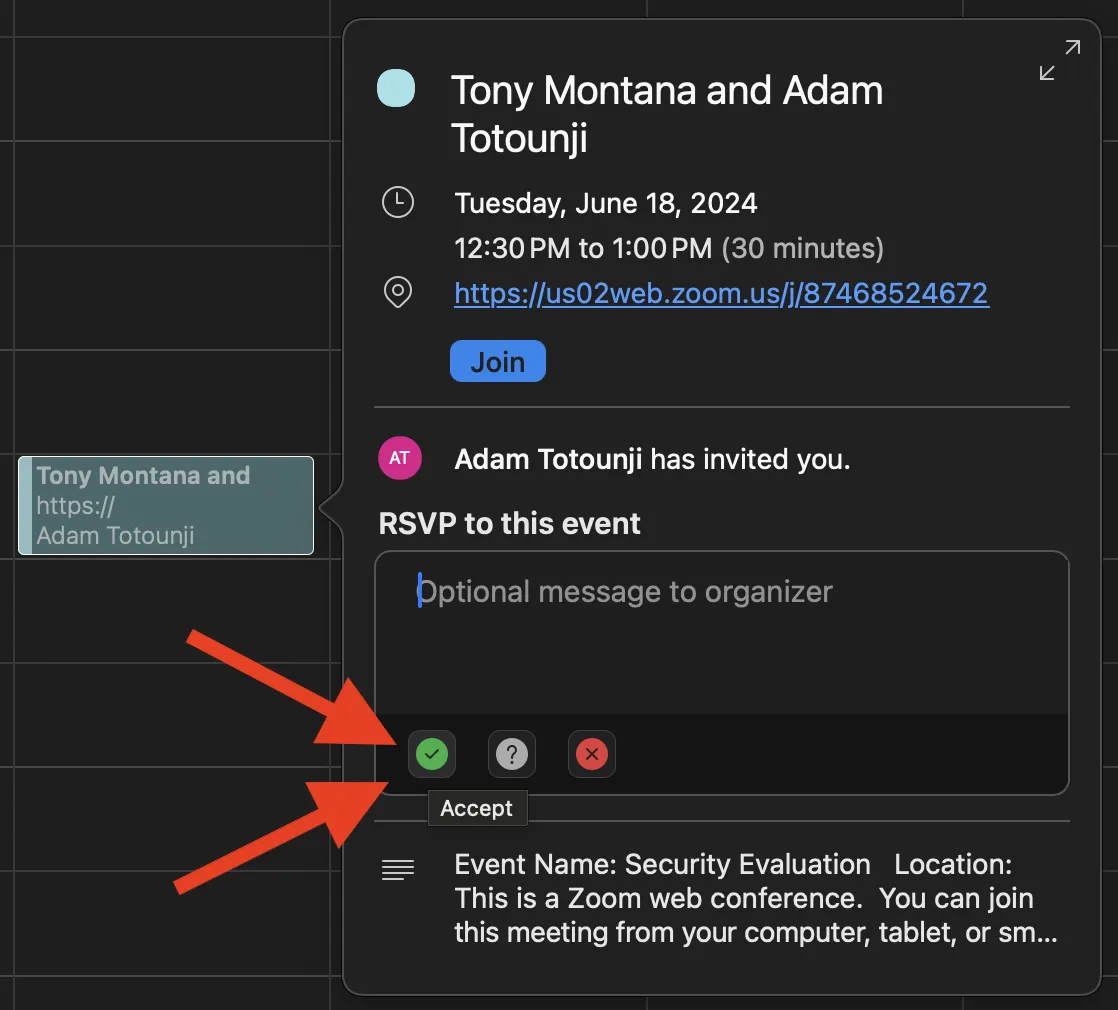The image size is (1118, 1010).
Task: Expand the event popover to full view
Action: (x=1059, y=60)
